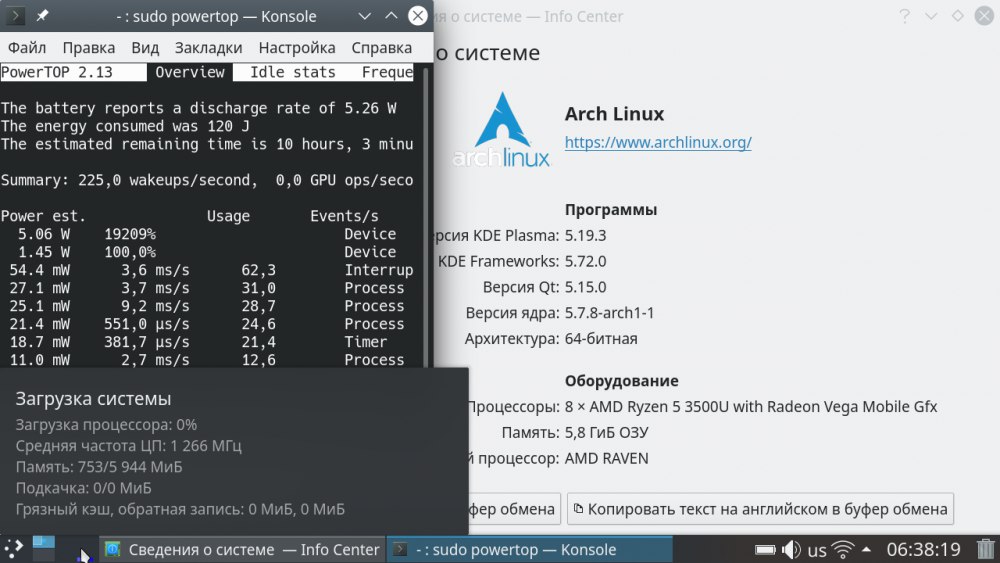Select the Overview tab in PowerTOP
Screen dimensions: 1000x563
click(x=190, y=72)
